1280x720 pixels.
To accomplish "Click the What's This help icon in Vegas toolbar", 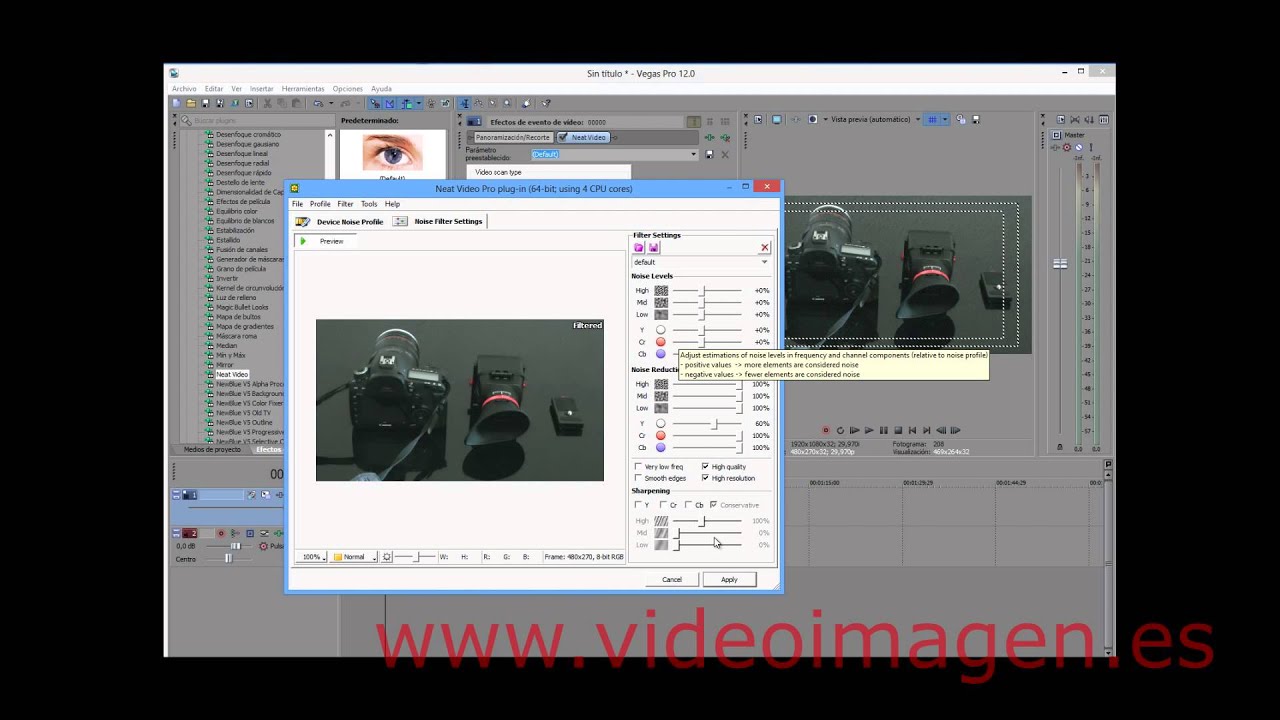I will pyautogui.click(x=545, y=103).
